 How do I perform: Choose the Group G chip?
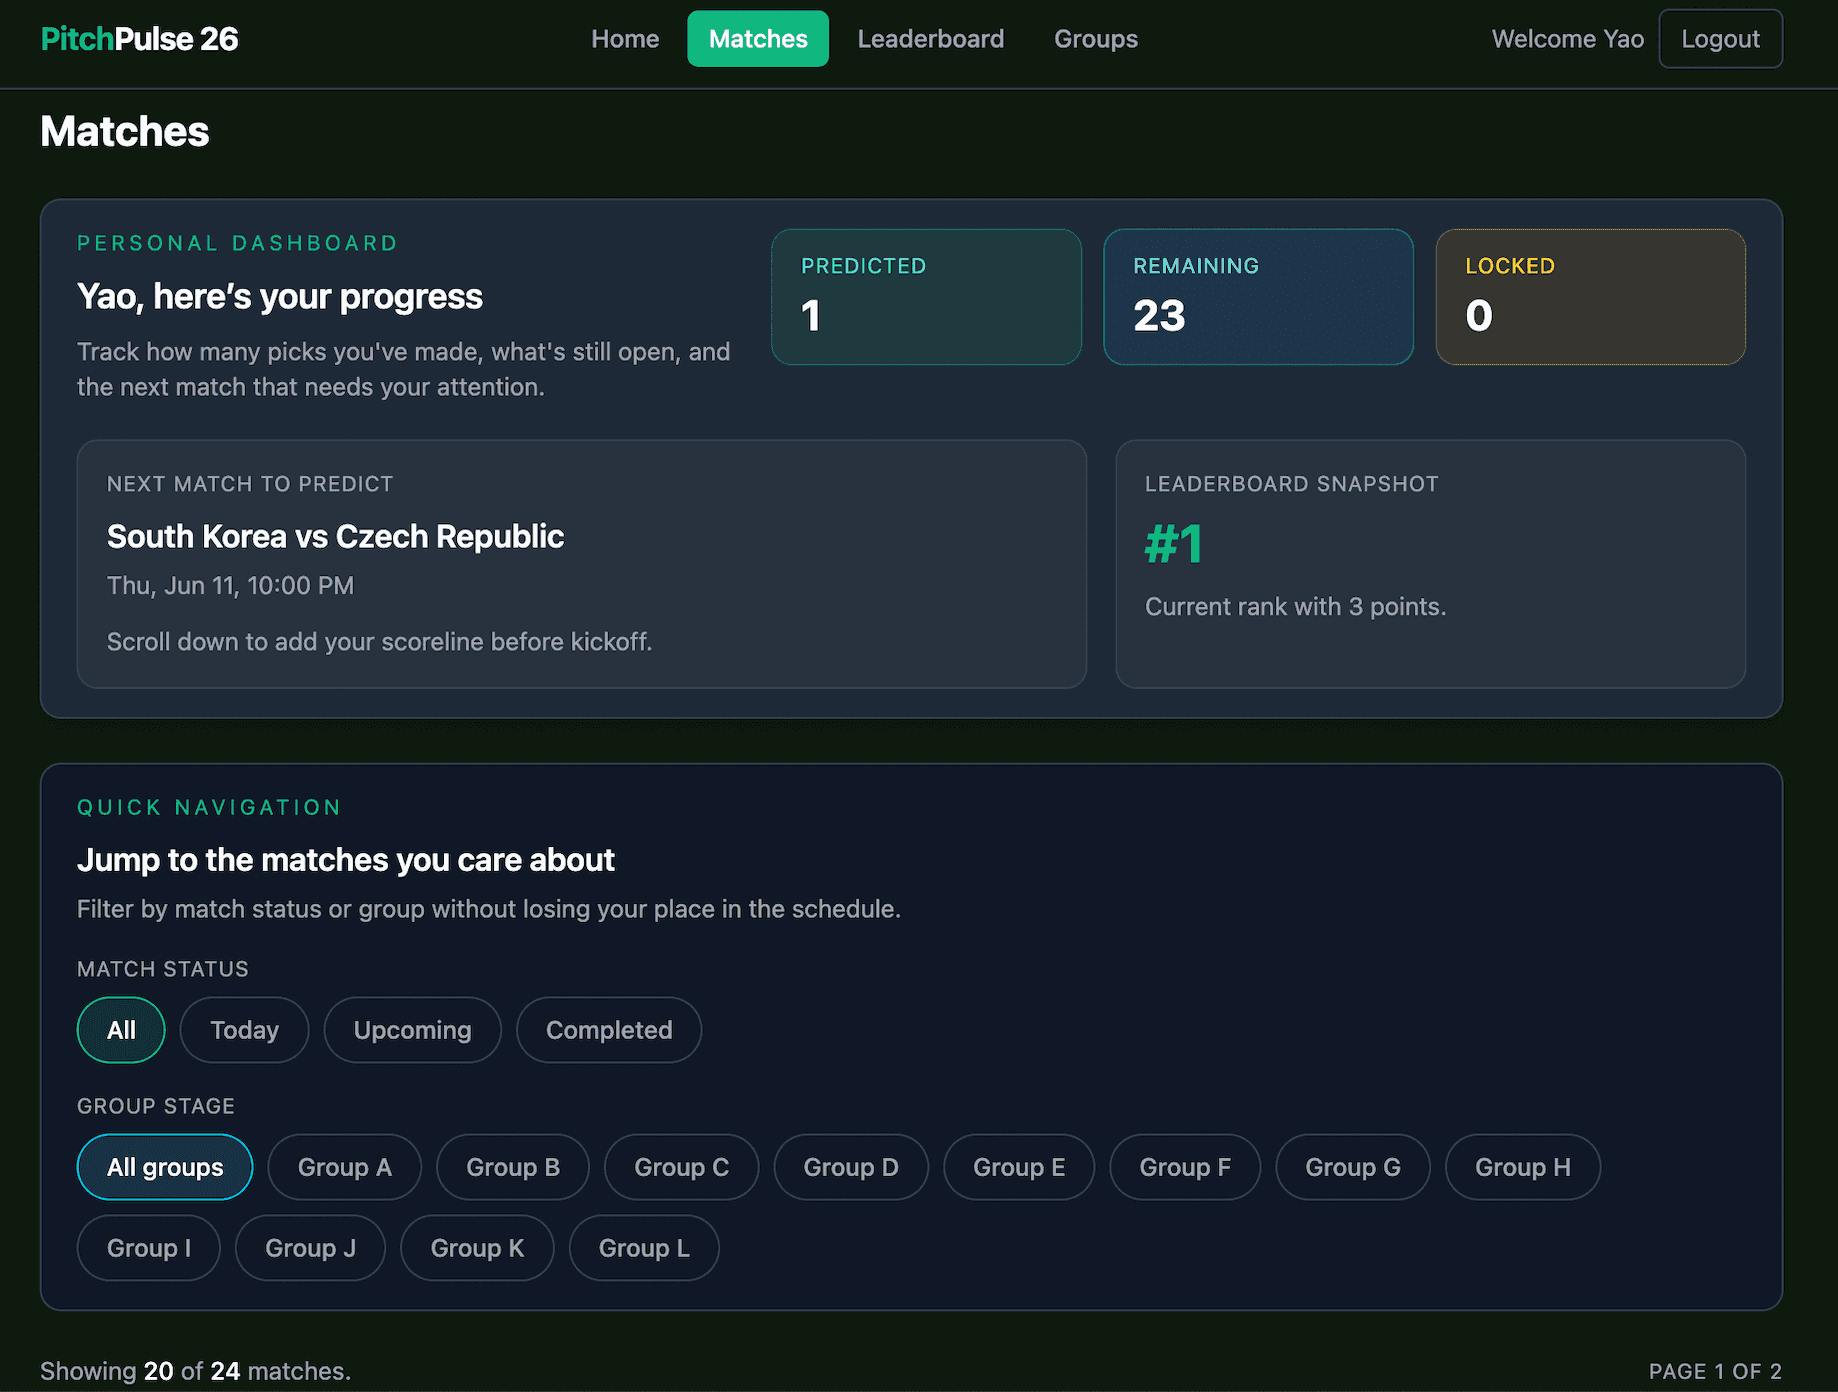click(1353, 1167)
